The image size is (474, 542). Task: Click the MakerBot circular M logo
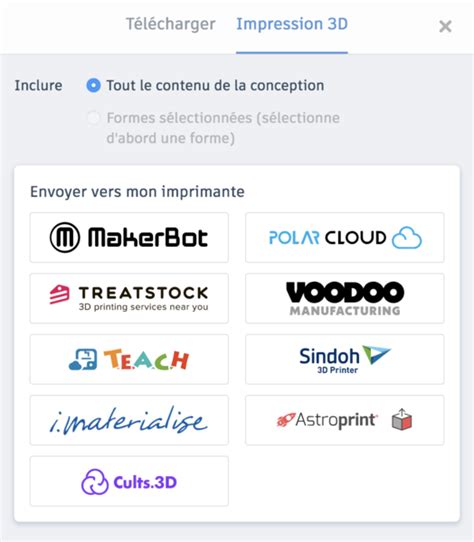65,237
